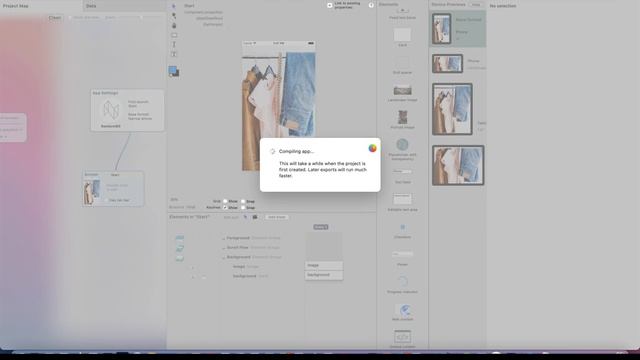Collapse the Foreground element group
This screenshot has width=640, height=360.
click(223, 238)
